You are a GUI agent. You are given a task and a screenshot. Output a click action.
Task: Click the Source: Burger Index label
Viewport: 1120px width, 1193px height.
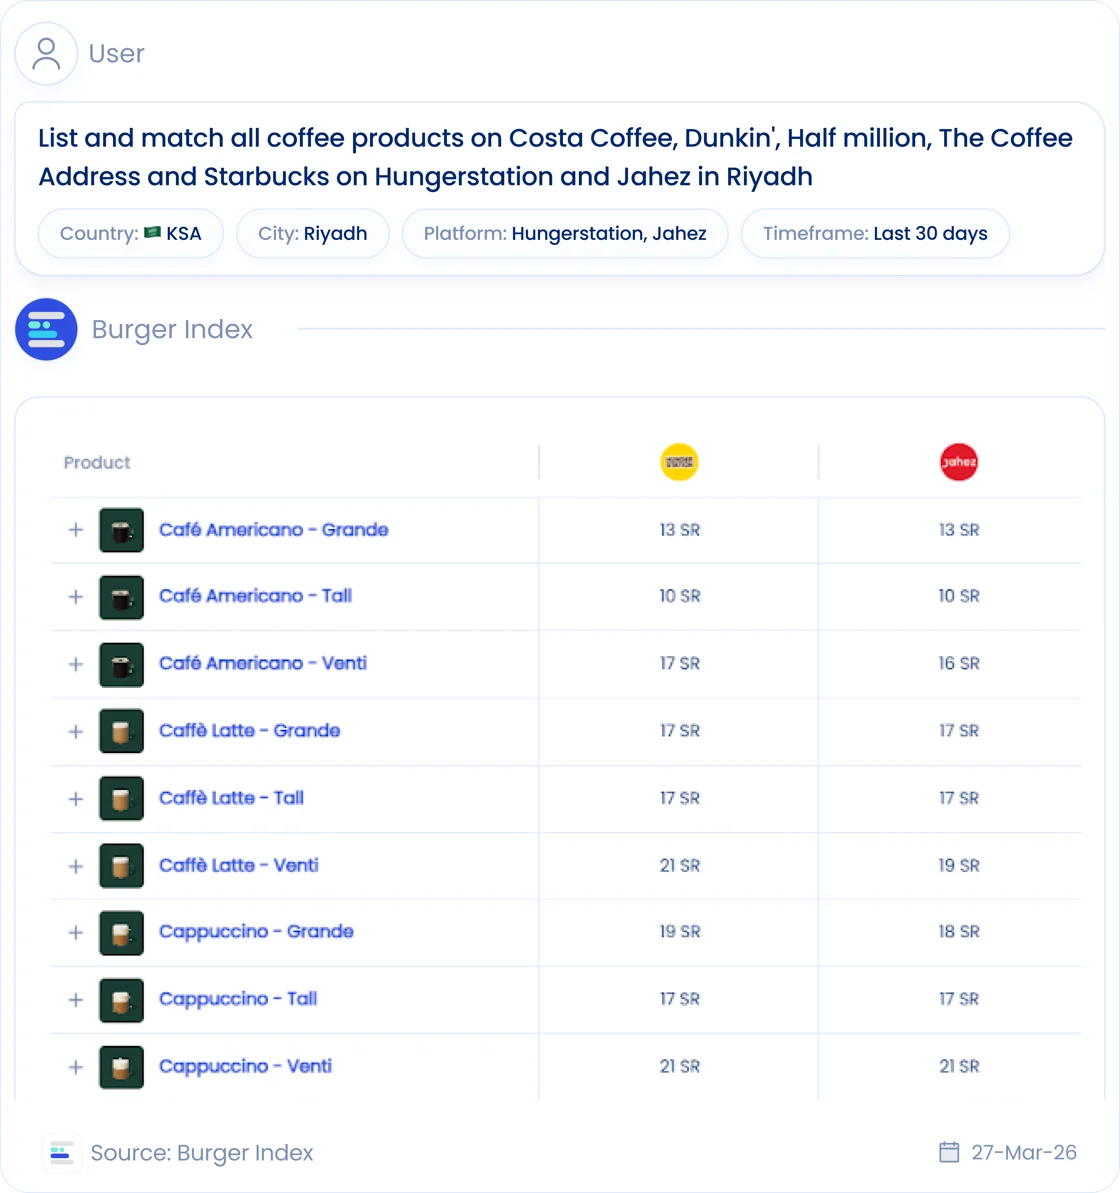tap(202, 1153)
